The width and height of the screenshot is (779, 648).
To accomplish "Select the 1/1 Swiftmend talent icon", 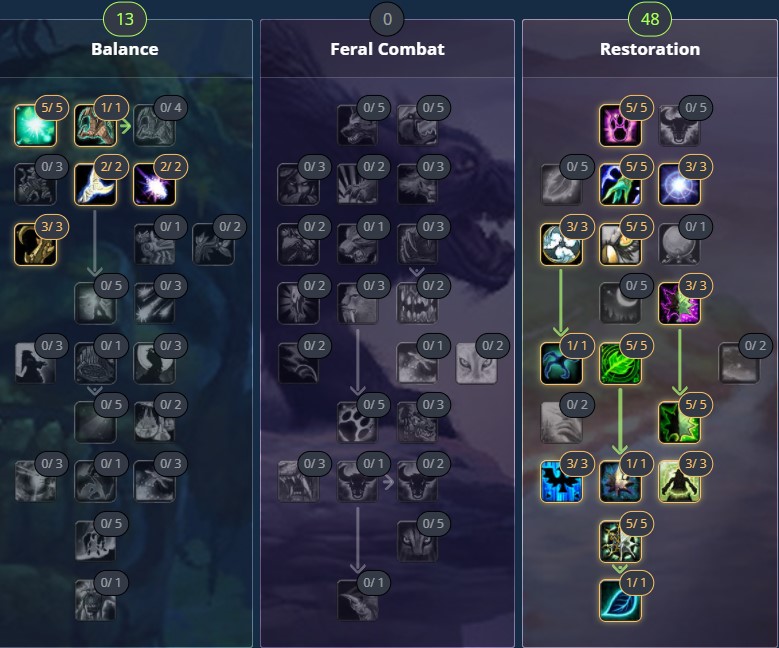I will pos(620,482).
